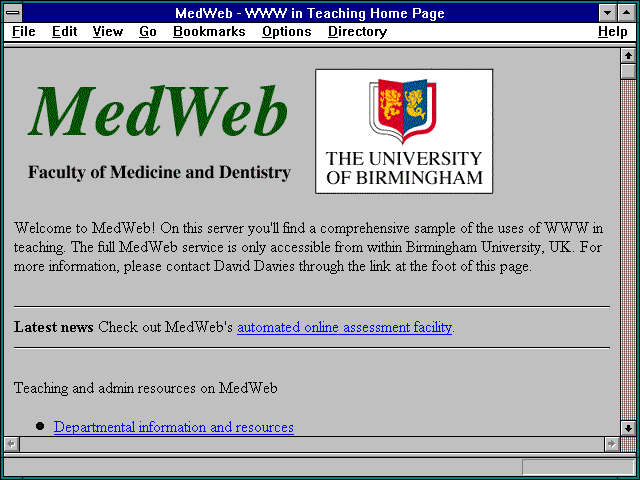
Task: Open the Options menu
Action: (287, 32)
